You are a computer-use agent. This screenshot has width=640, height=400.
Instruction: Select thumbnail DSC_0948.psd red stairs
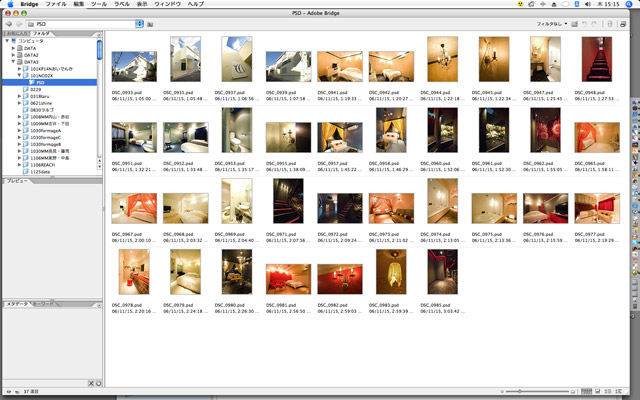[x=597, y=59]
